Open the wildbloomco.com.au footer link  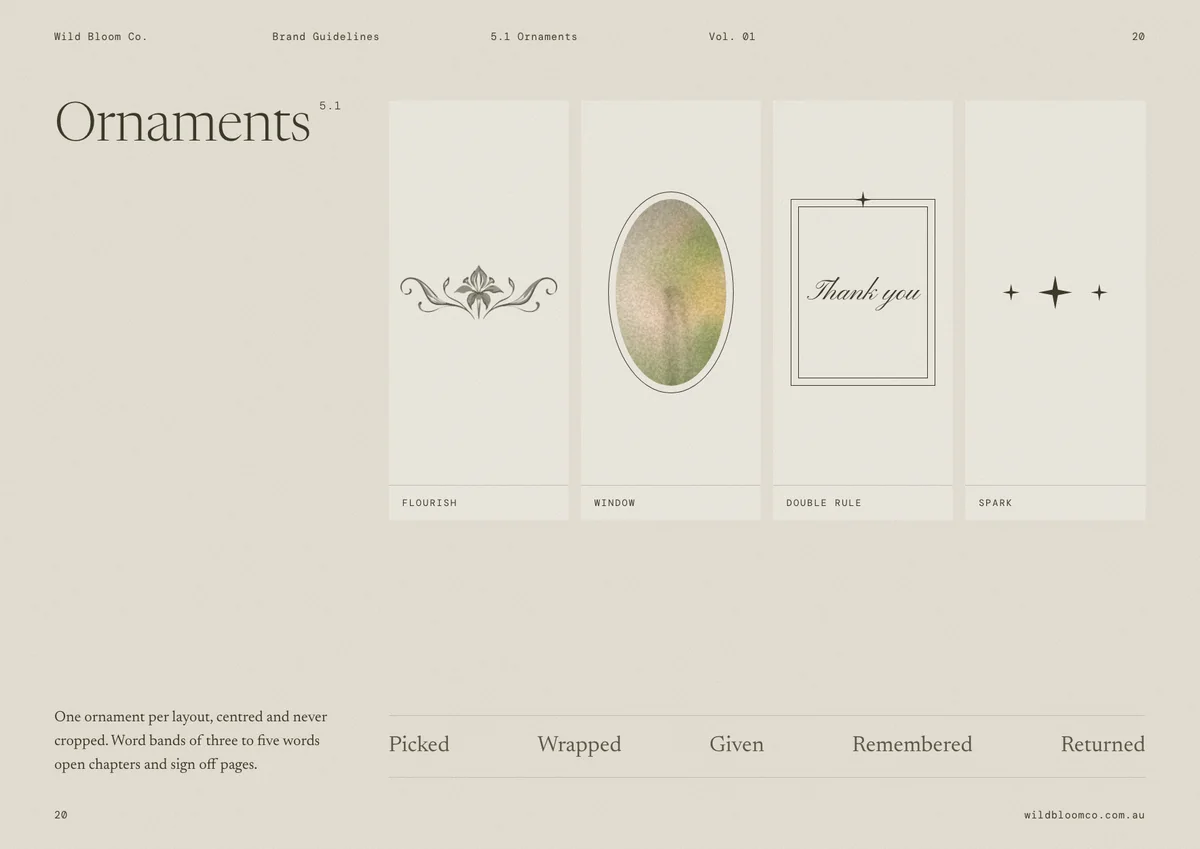click(x=1084, y=815)
